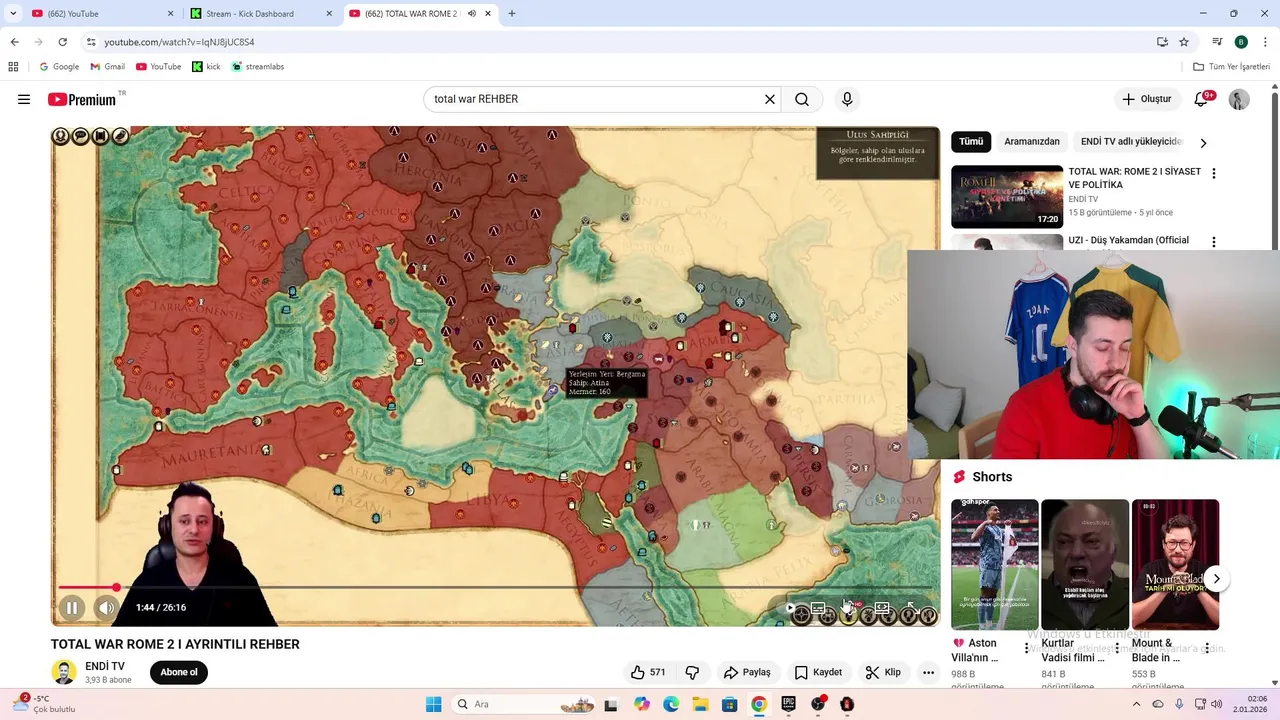Dislike the video

click(x=691, y=672)
